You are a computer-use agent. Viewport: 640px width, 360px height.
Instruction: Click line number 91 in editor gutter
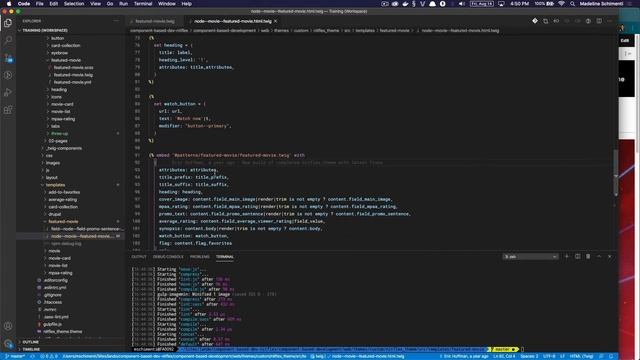click(x=137, y=155)
